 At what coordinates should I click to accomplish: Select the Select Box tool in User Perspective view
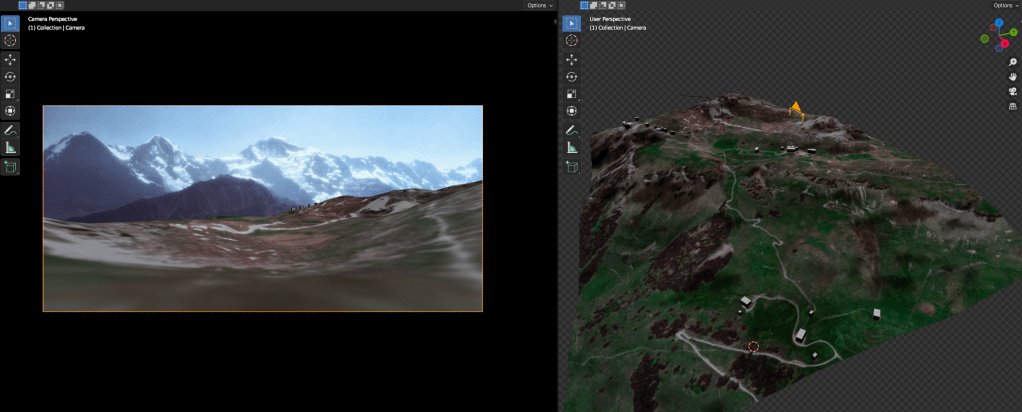point(572,24)
